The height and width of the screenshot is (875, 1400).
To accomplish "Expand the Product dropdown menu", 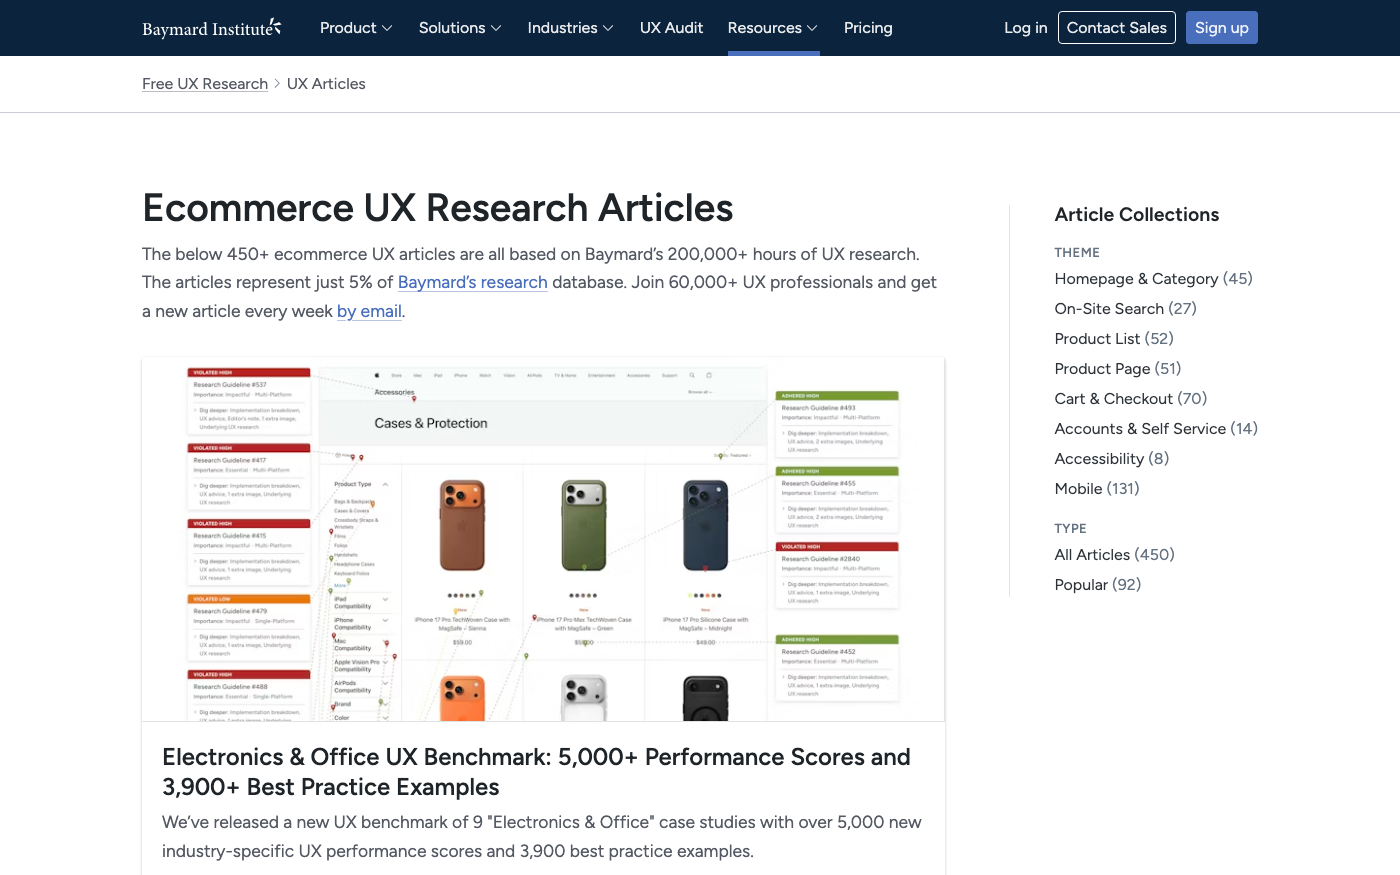I will pyautogui.click(x=356, y=28).
